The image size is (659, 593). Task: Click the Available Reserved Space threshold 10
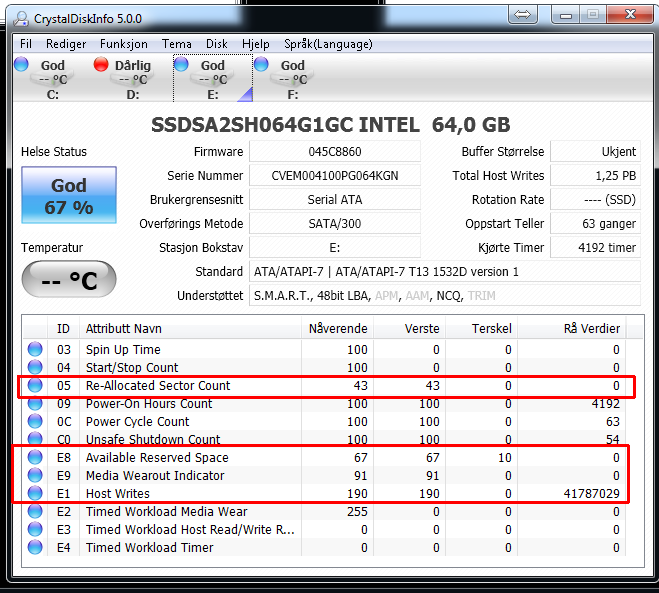click(x=505, y=457)
